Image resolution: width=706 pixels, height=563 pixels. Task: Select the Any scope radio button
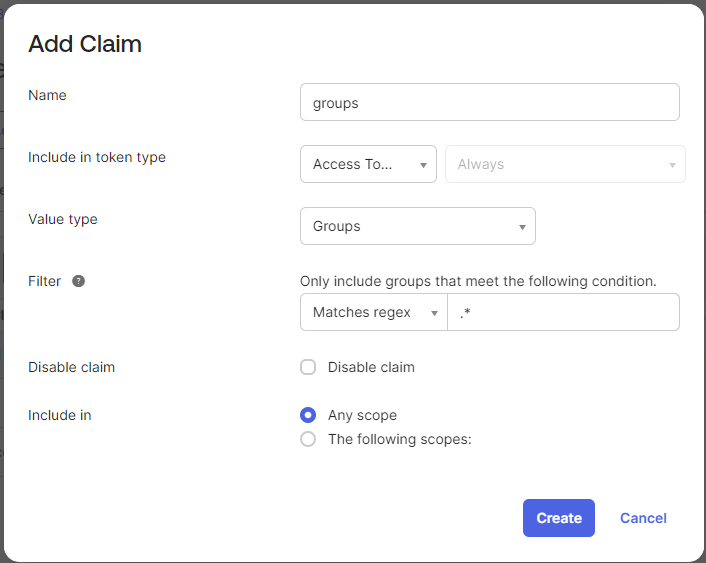click(x=308, y=415)
